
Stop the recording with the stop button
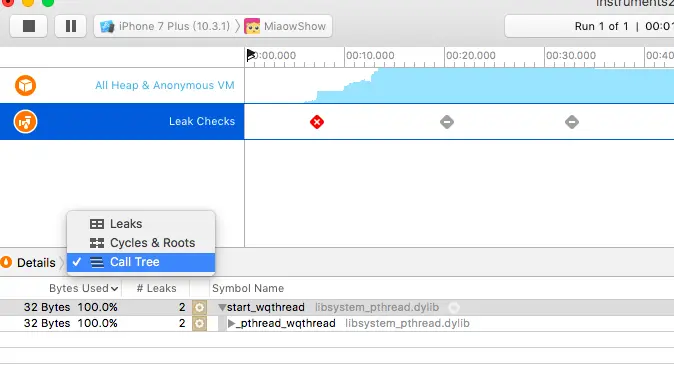28,26
